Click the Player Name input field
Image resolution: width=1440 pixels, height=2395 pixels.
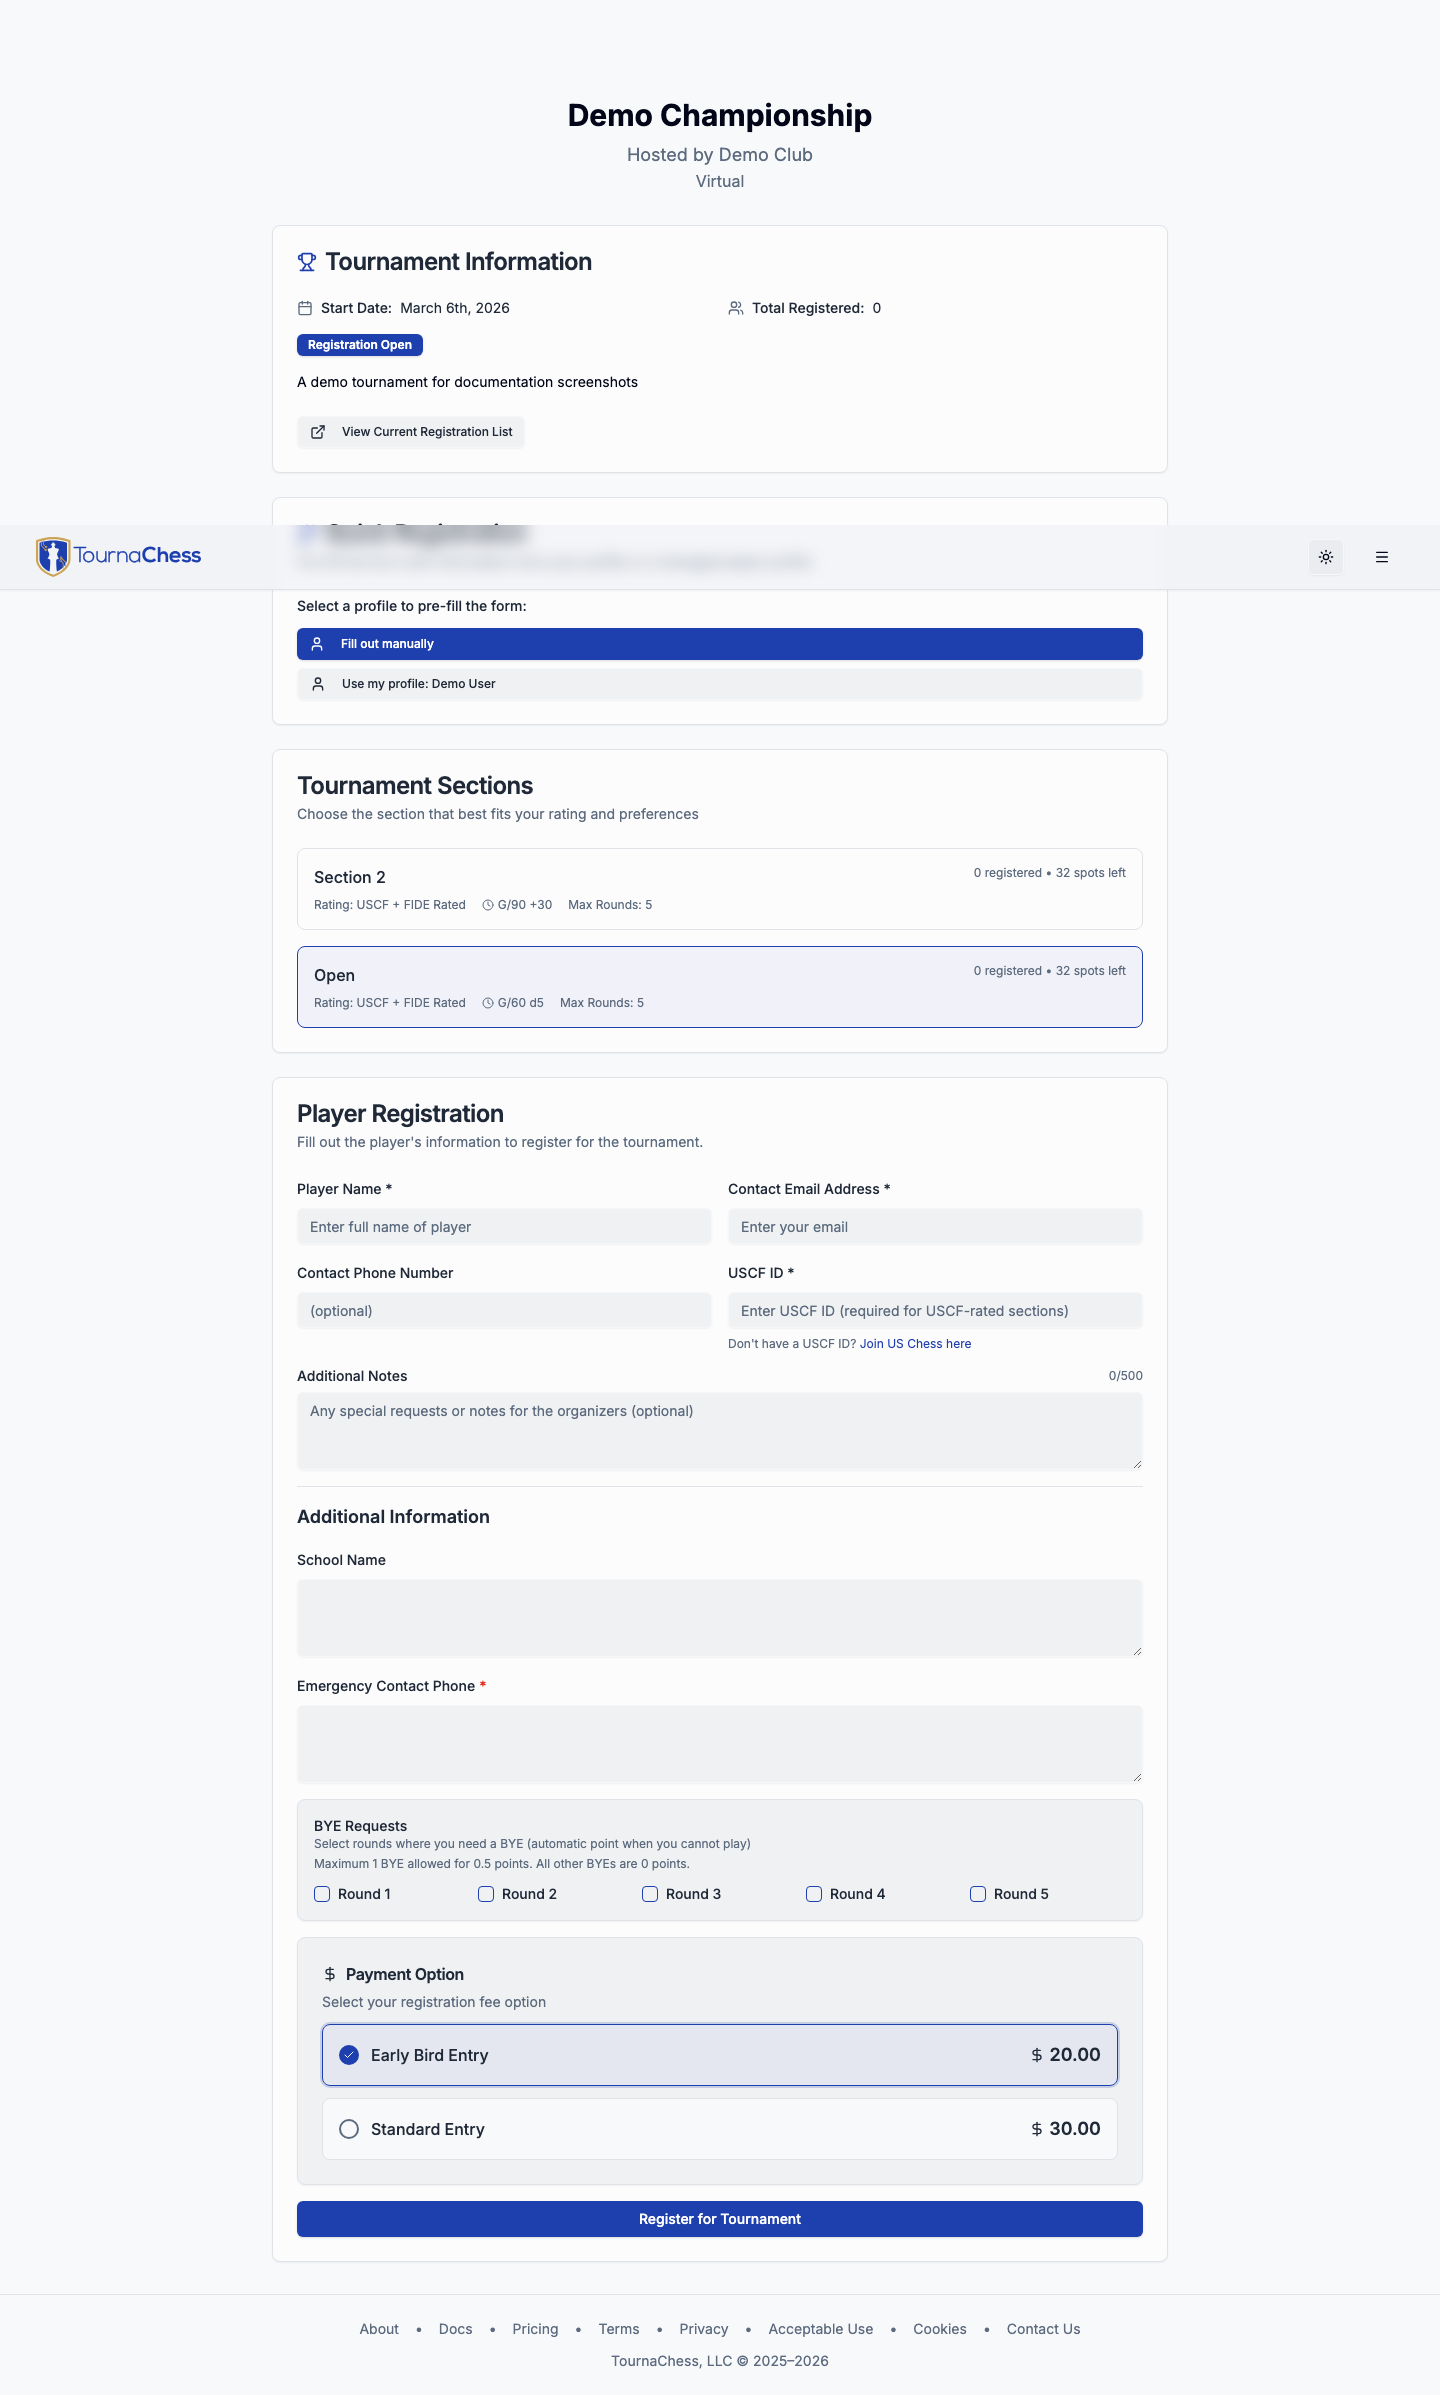[504, 1227]
